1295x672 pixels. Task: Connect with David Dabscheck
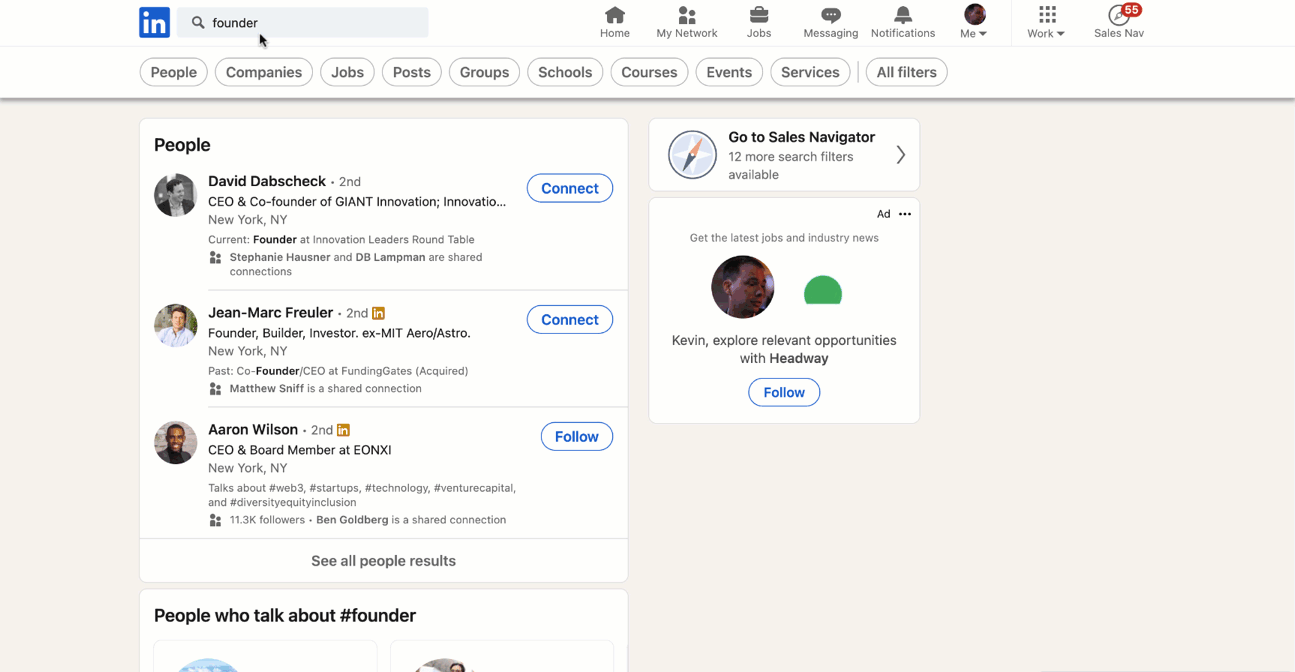click(570, 188)
